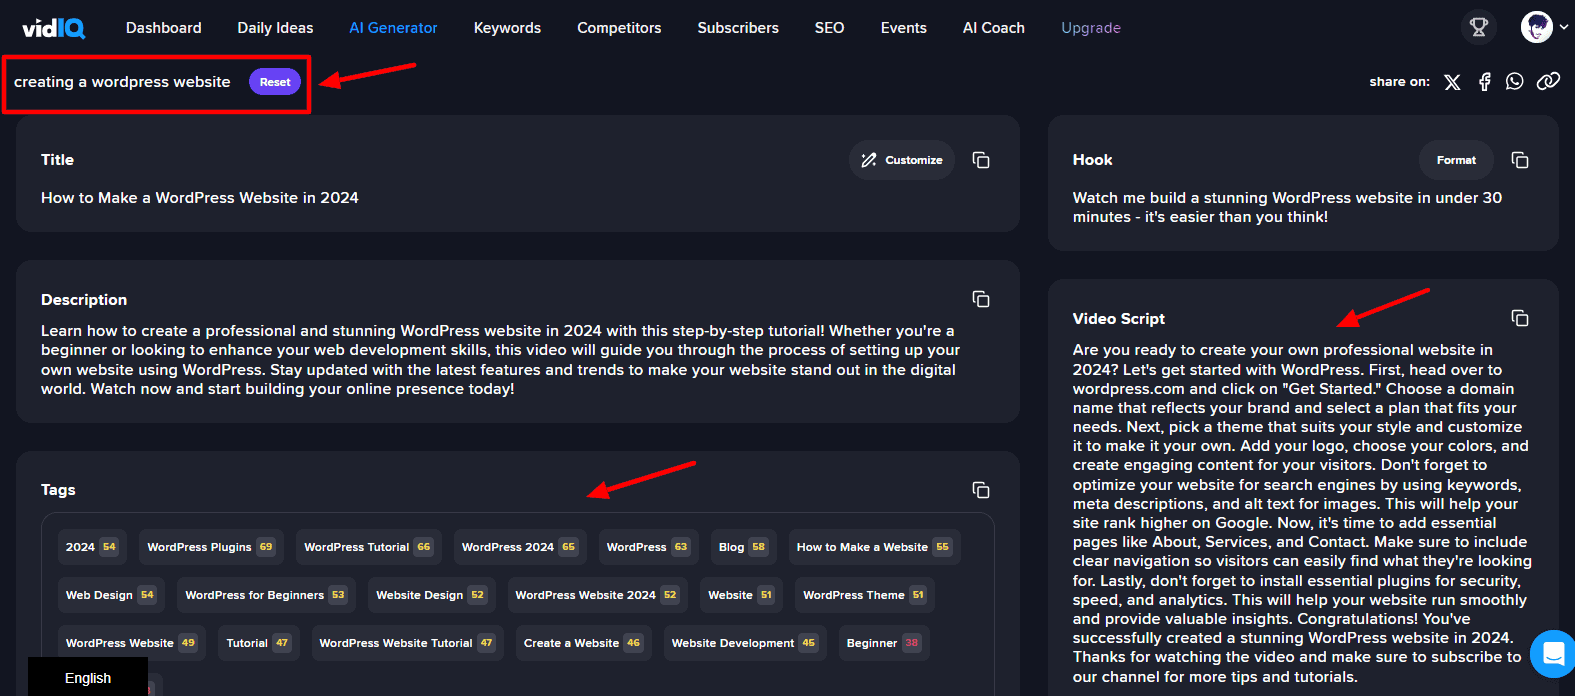Viewport: 1575px width, 696px height.
Task: Open the English language selector
Action: tap(88, 678)
